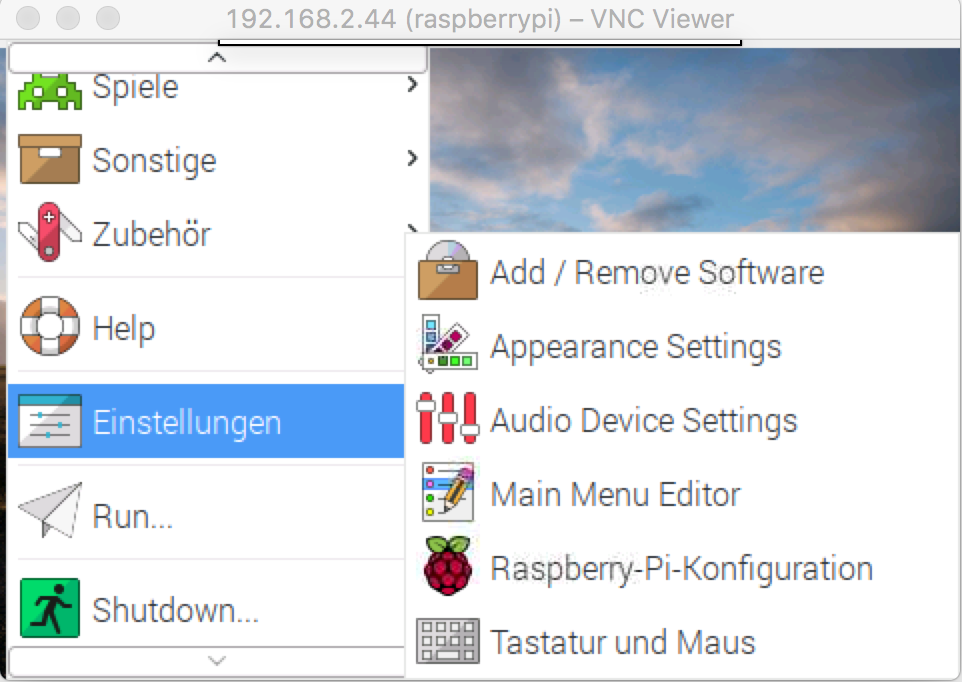Open Add / Remove Software

point(656,272)
